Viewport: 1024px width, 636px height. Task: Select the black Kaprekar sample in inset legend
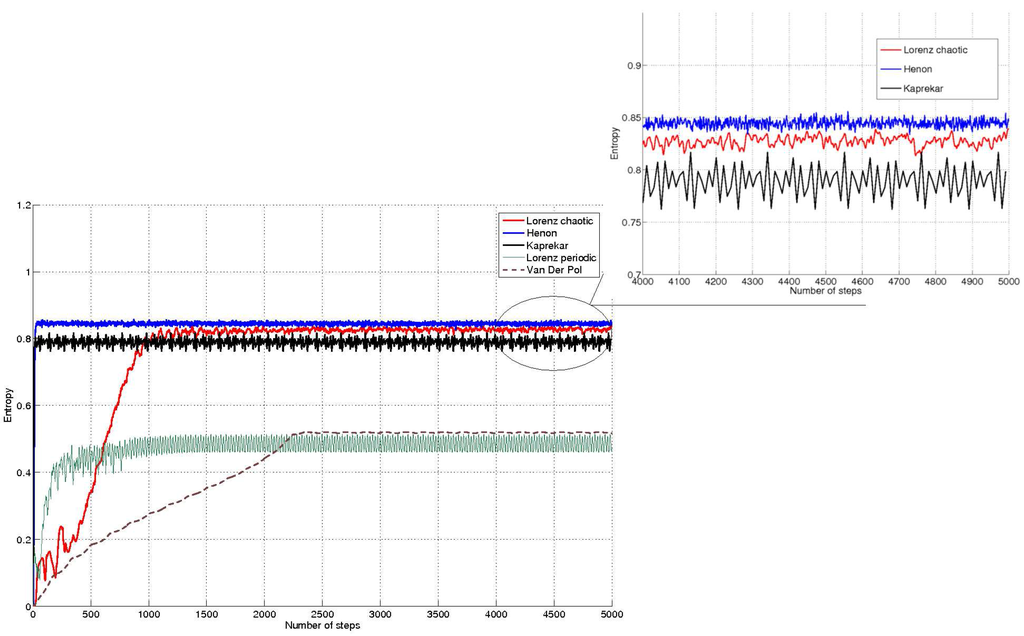891,88
